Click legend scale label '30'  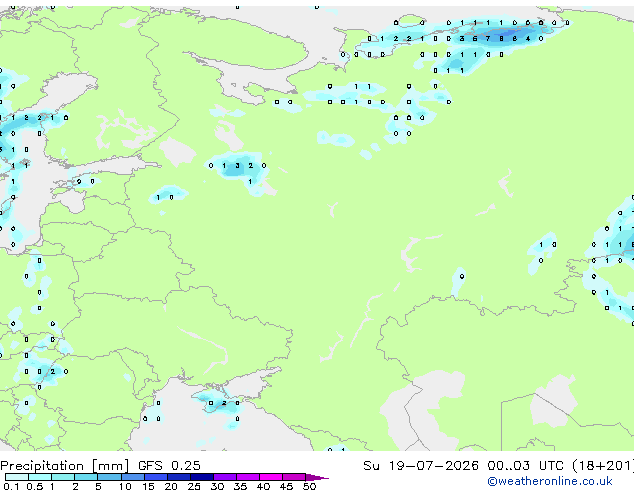pos(217,486)
